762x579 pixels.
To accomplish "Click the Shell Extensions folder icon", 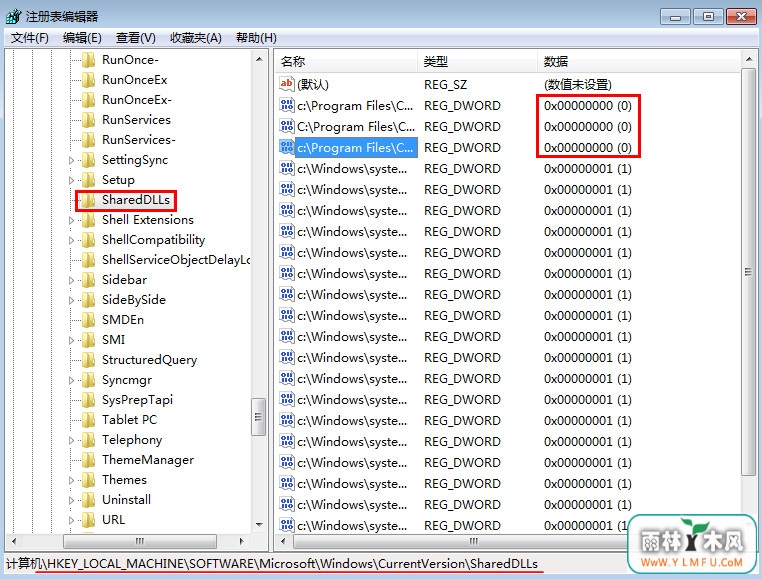I will pyautogui.click(x=88, y=220).
